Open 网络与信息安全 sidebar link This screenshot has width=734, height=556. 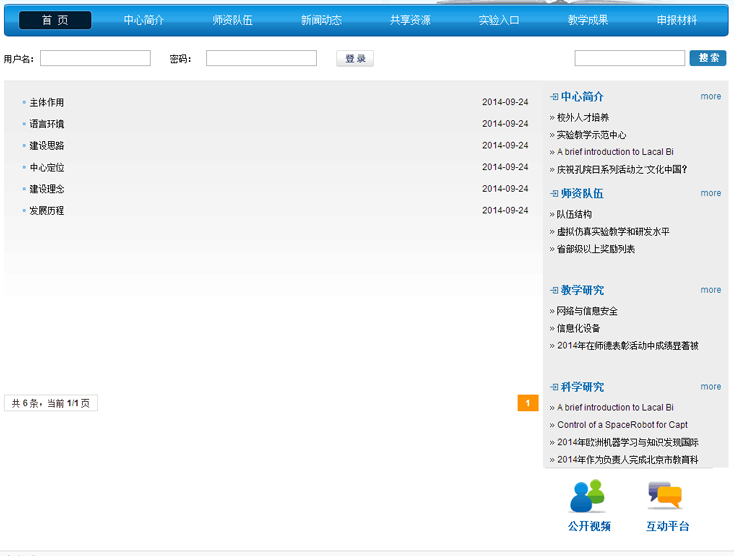pos(587,311)
